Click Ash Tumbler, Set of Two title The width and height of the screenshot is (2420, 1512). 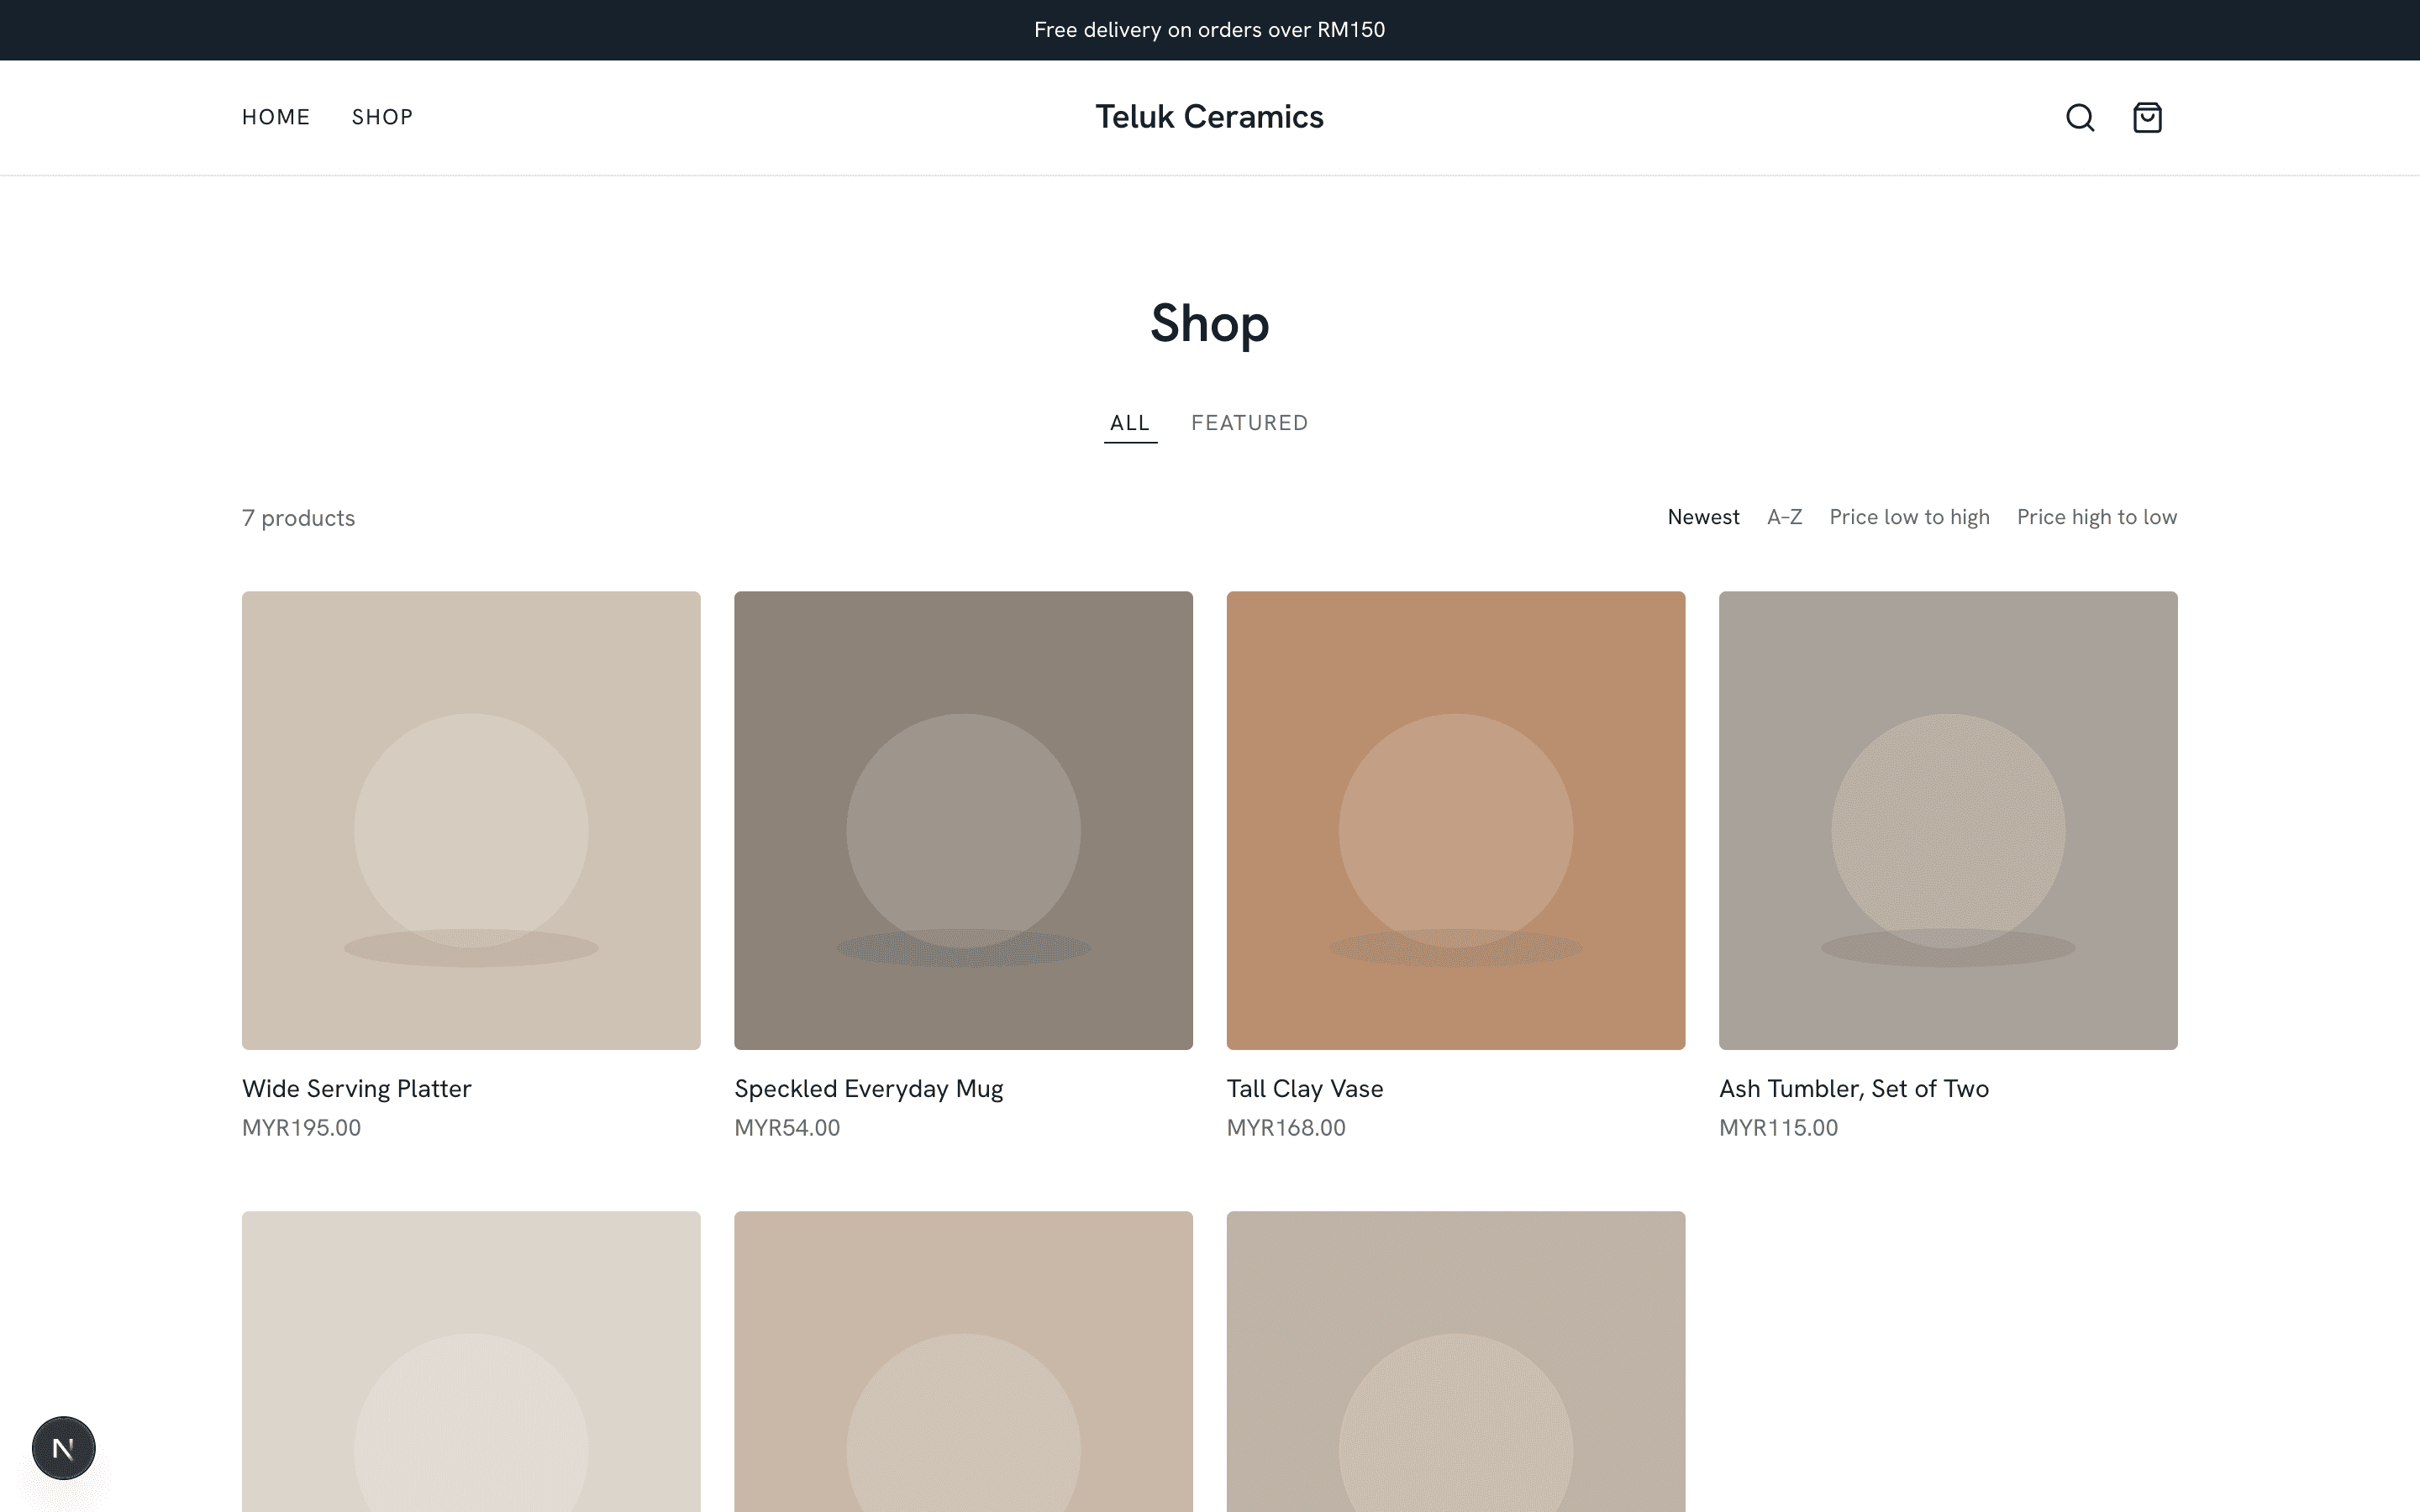coord(1853,1088)
